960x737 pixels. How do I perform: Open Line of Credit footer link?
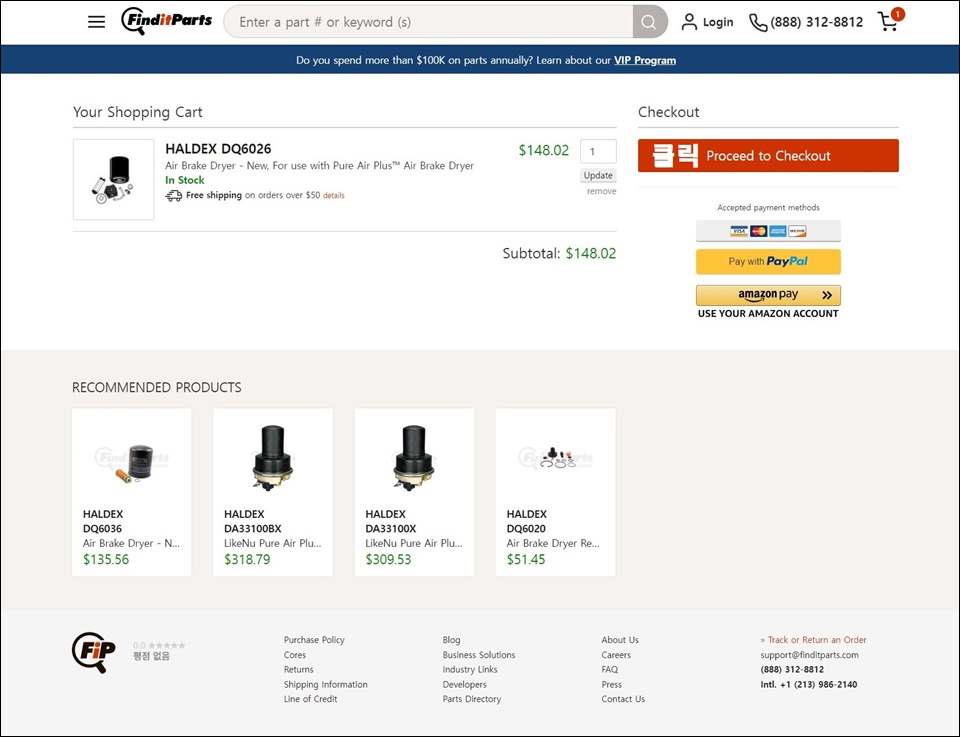pyautogui.click(x=310, y=699)
